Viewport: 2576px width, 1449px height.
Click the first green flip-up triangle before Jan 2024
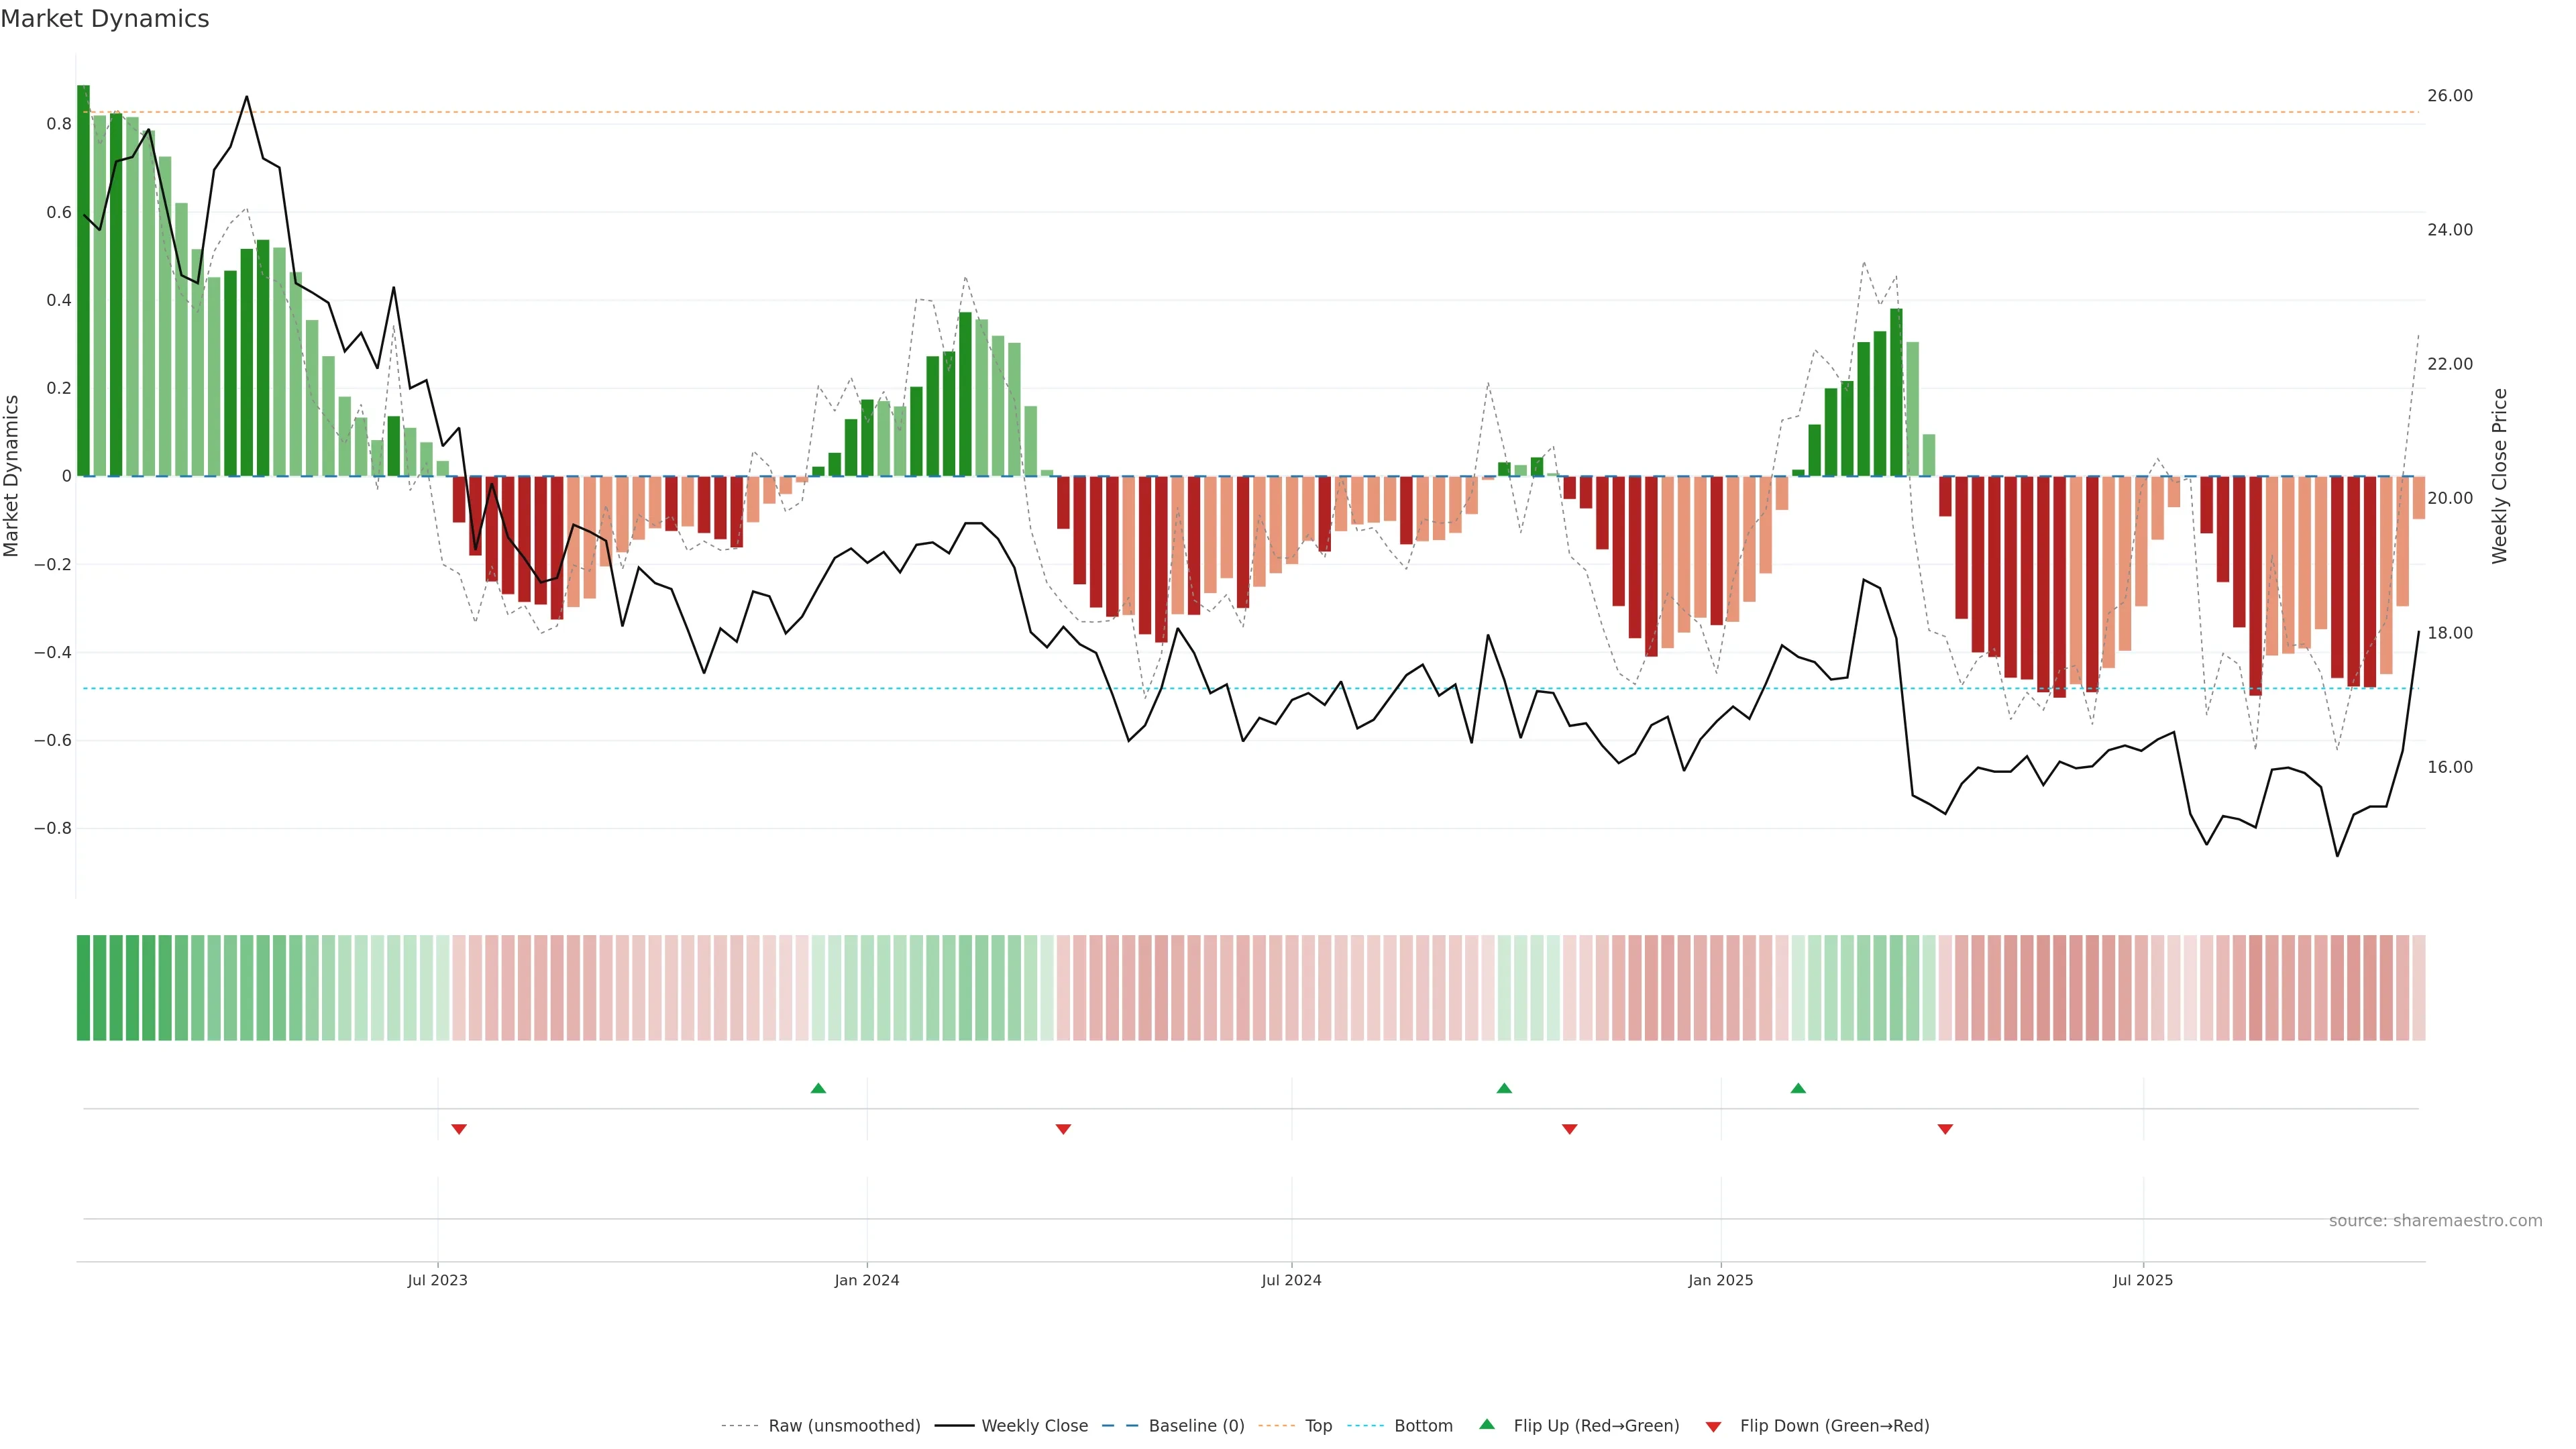coord(818,1088)
